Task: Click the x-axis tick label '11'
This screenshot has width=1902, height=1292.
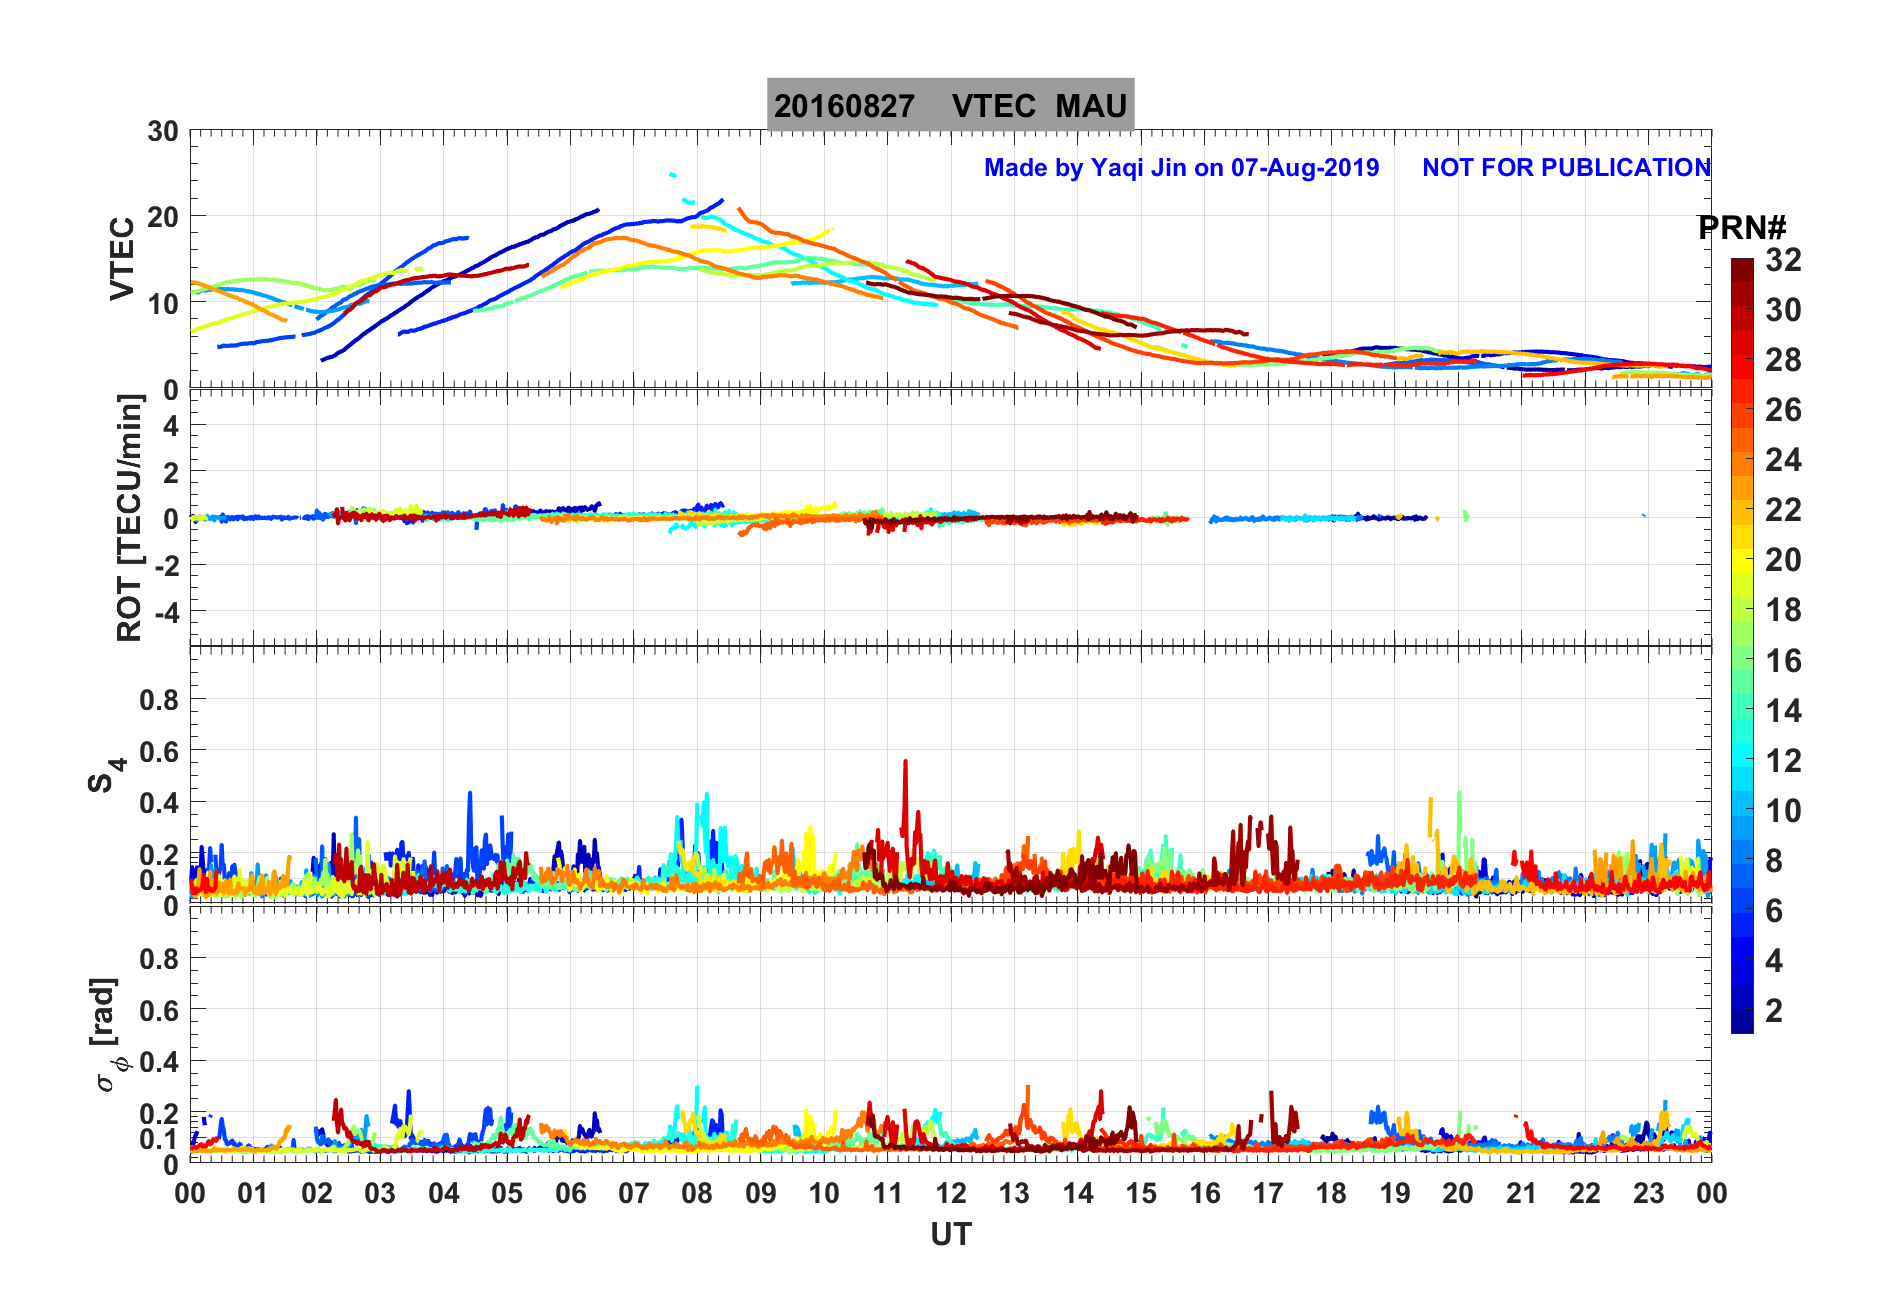Action: pos(888,1193)
